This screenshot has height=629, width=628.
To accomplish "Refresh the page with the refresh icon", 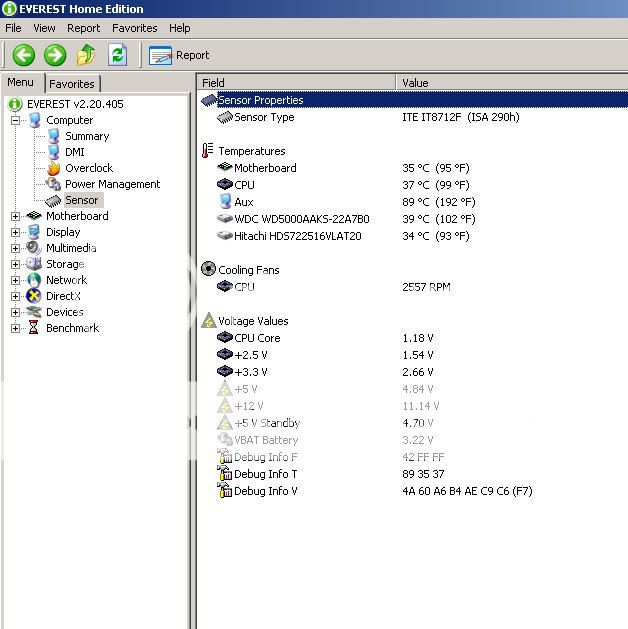I will 118,55.
